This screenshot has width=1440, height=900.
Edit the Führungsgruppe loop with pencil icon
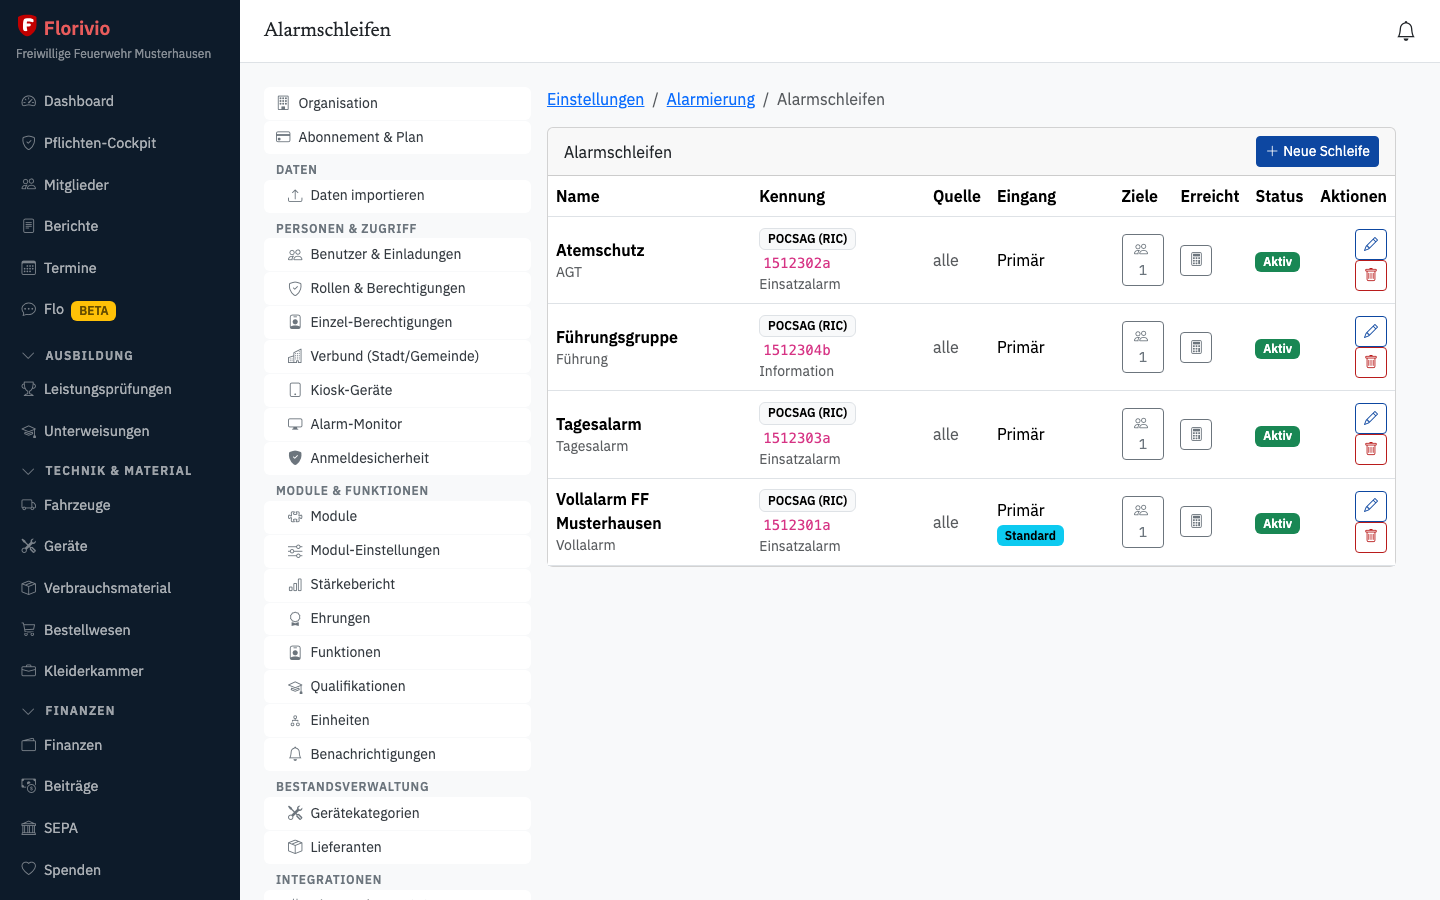click(x=1371, y=331)
